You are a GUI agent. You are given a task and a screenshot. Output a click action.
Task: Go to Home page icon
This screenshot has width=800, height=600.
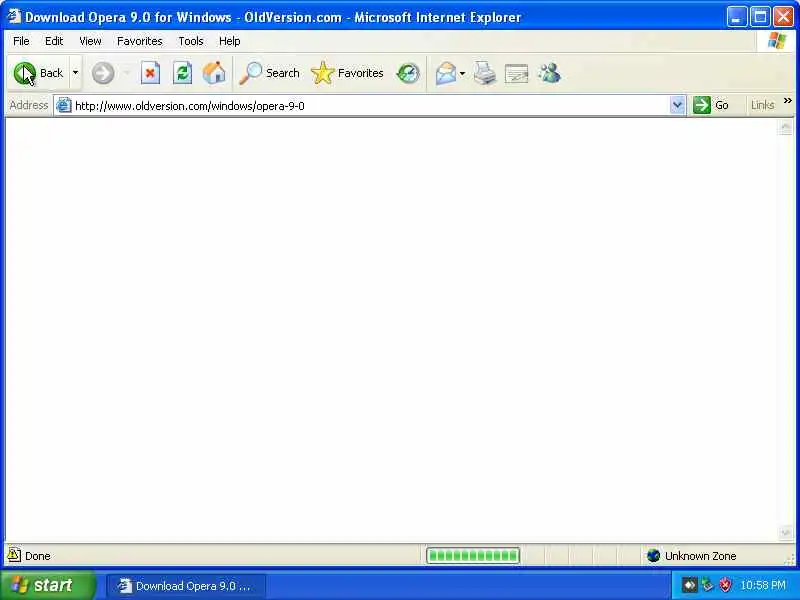(214, 73)
